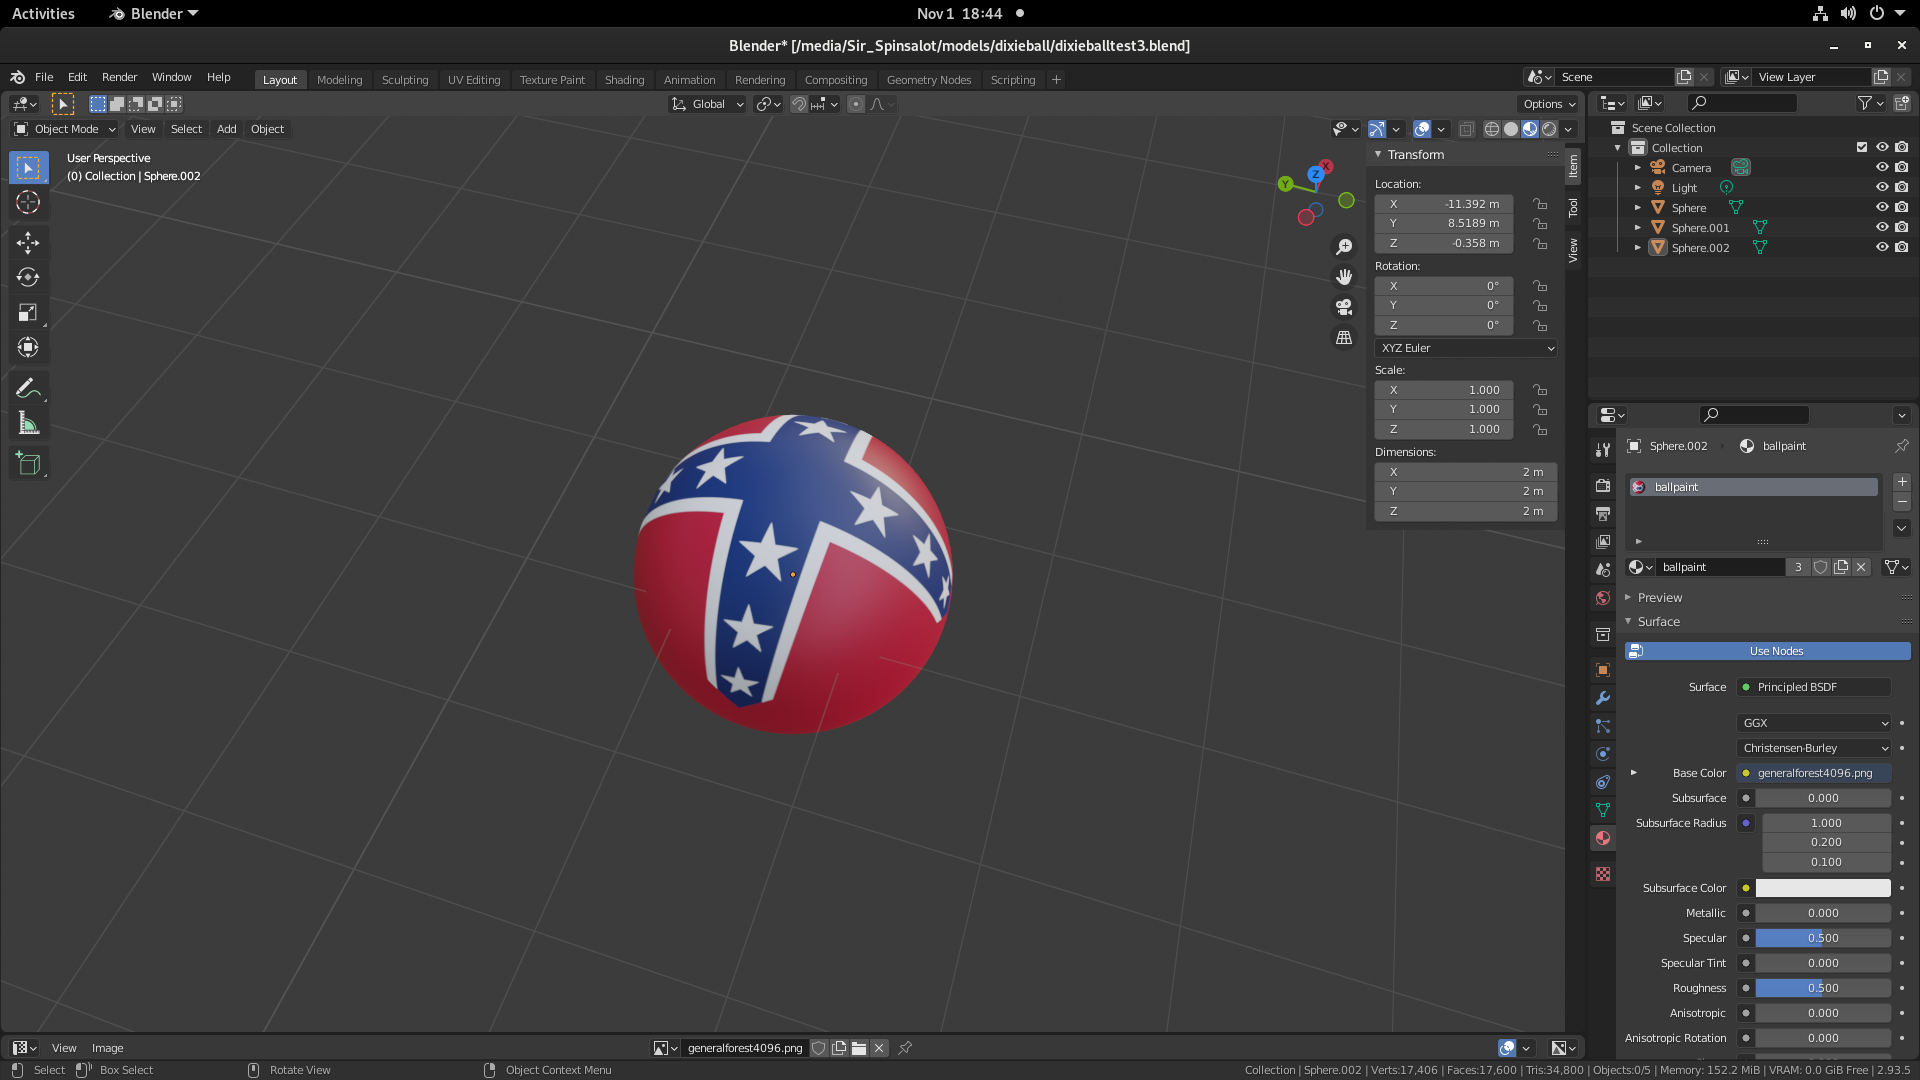The width and height of the screenshot is (1920, 1080).
Task: Open Render properties tab icon
Action: (x=1603, y=485)
